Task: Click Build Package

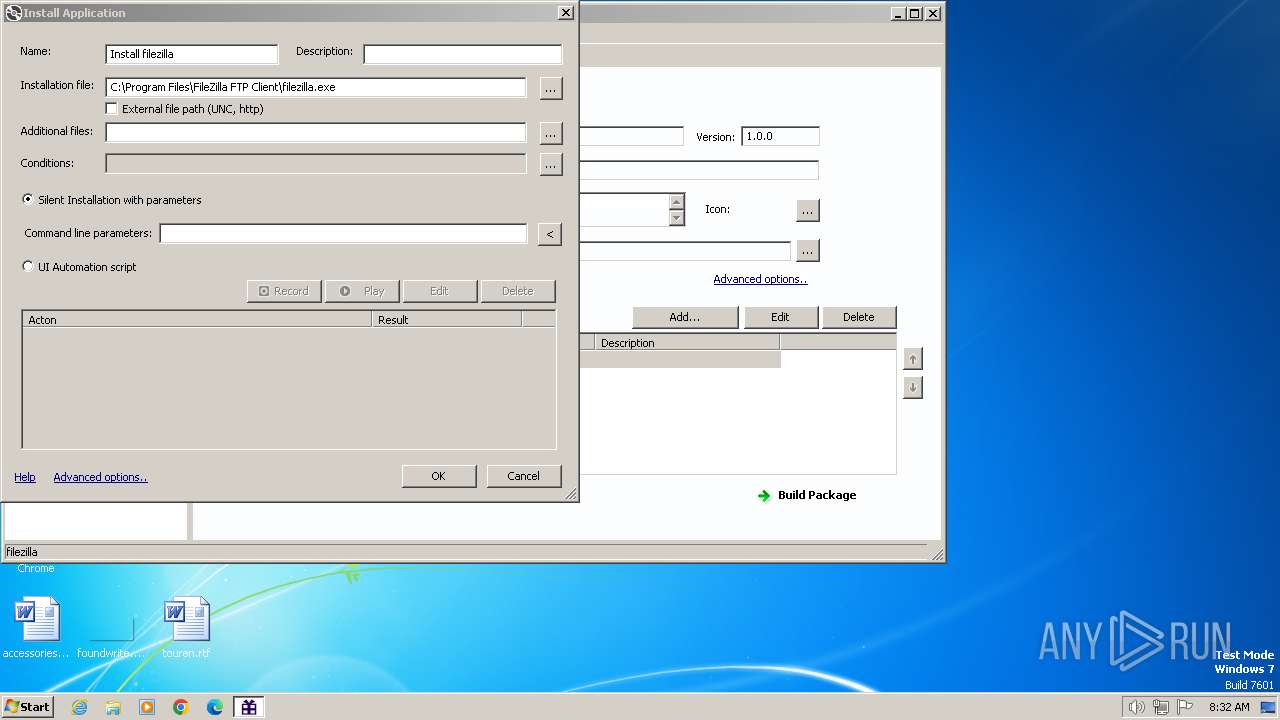Action: tap(817, 495)
